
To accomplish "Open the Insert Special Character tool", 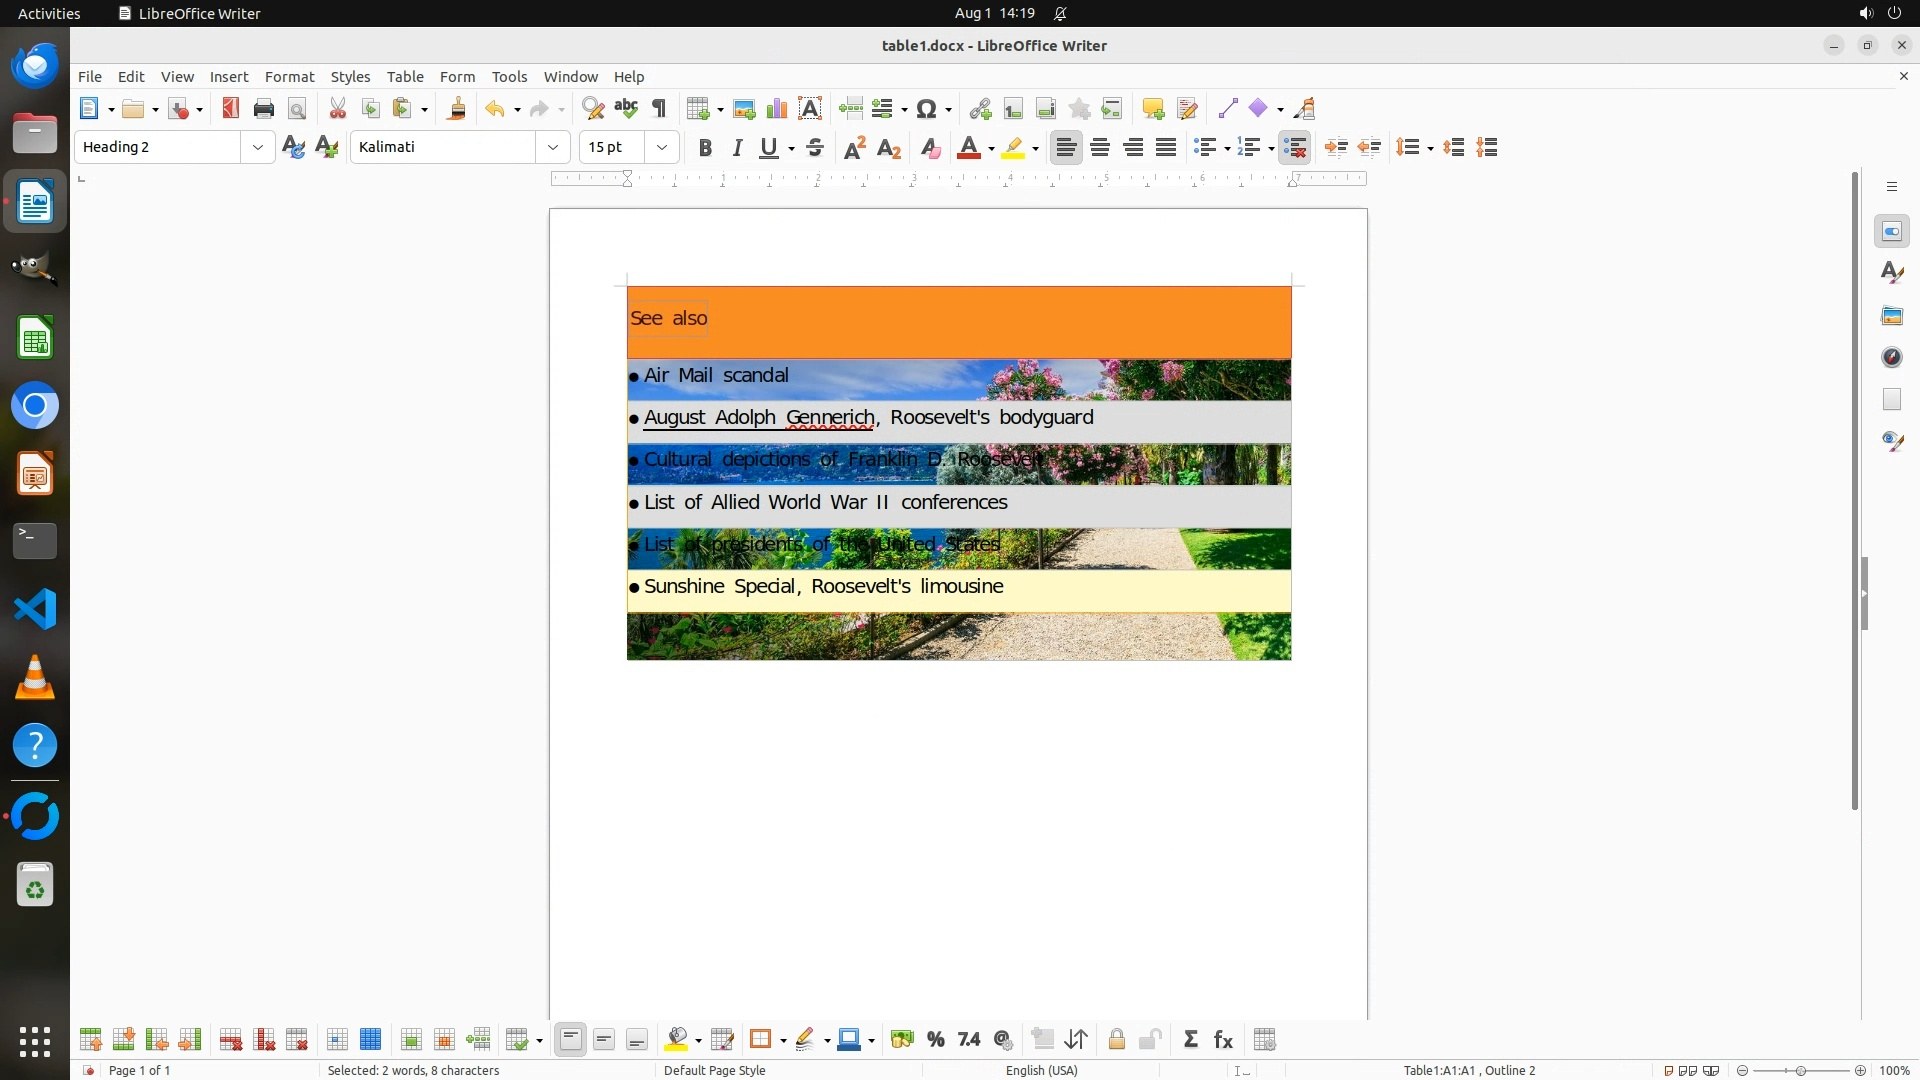I will click(x=927, y=109).
